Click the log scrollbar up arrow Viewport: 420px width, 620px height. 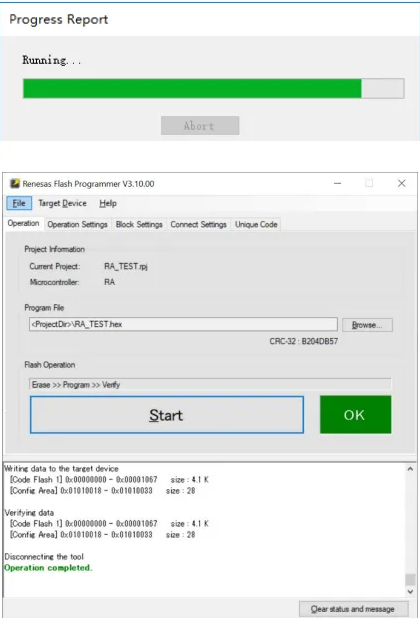(x=410, y=469)
